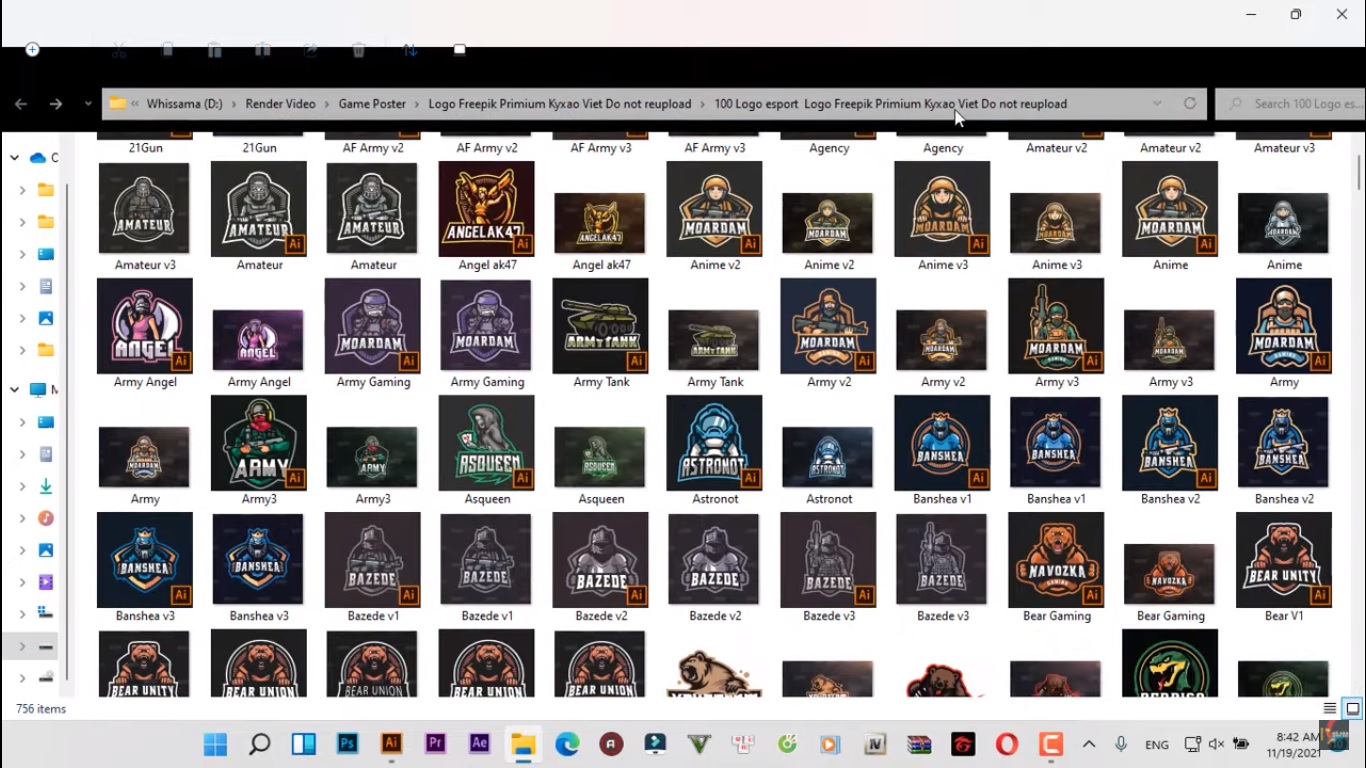Open recent locations dropdown arrow
The height and width of the screenshot is (768, 1366).
click(88, 104)
